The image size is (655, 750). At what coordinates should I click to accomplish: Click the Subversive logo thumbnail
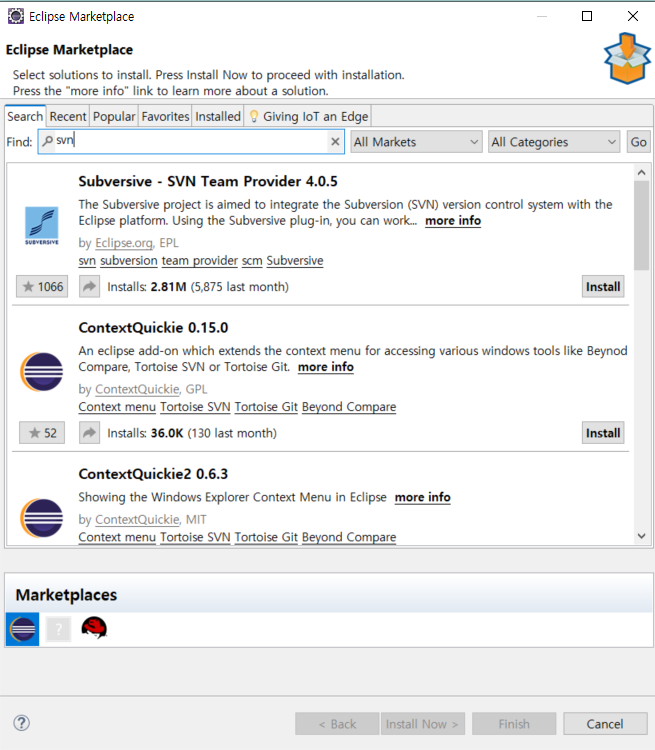(42, 225)
